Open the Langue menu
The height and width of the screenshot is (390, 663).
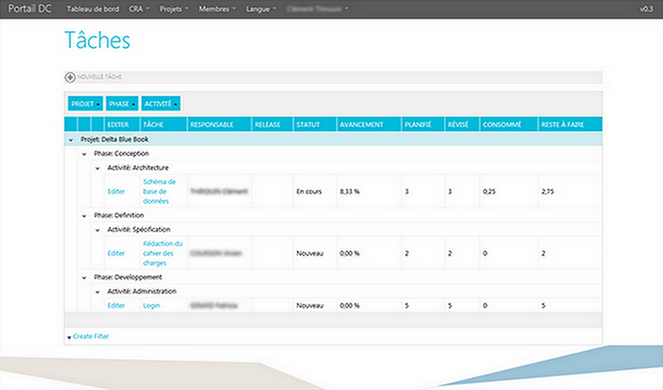point(261,9)
